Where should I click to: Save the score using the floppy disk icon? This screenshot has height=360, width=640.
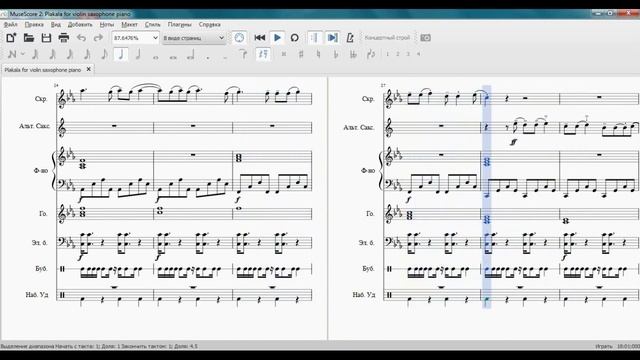(46, 38)
